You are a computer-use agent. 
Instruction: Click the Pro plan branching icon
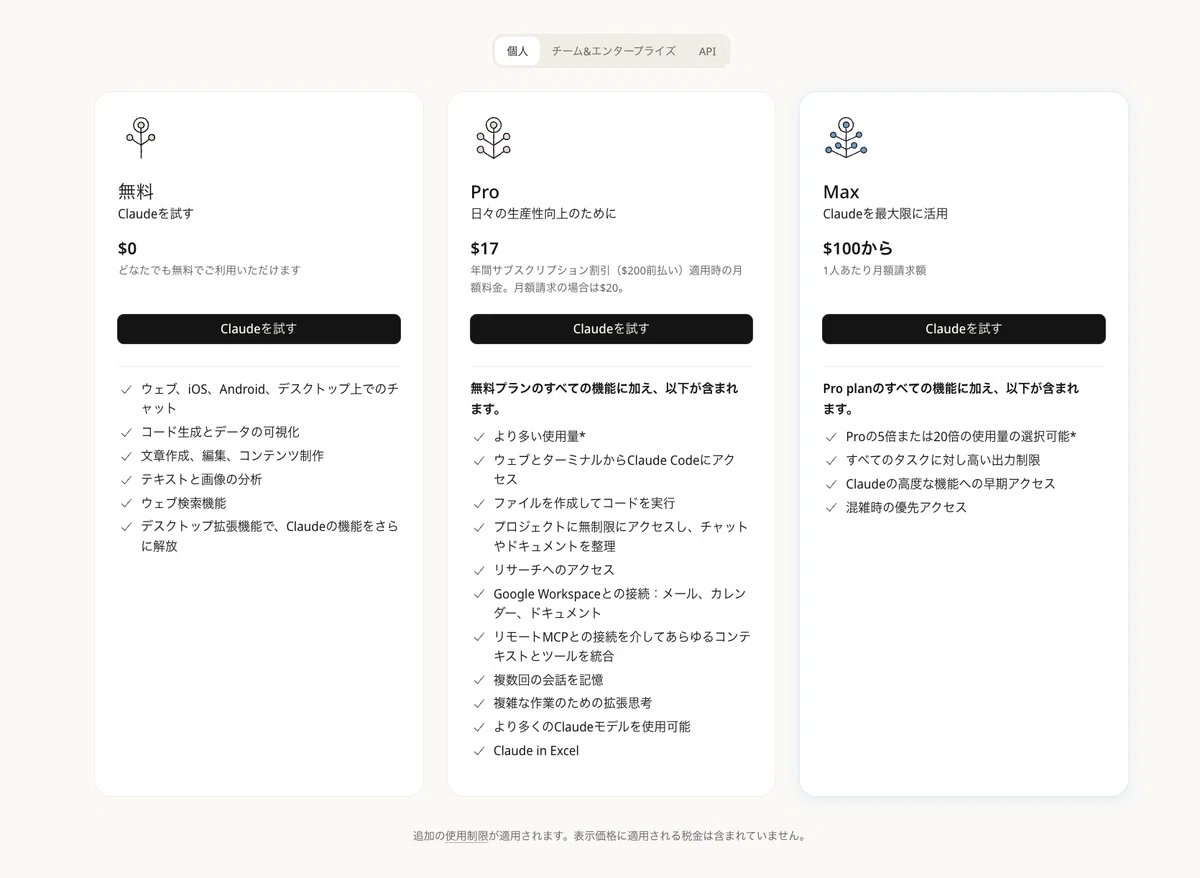click(x=493, y=137)
